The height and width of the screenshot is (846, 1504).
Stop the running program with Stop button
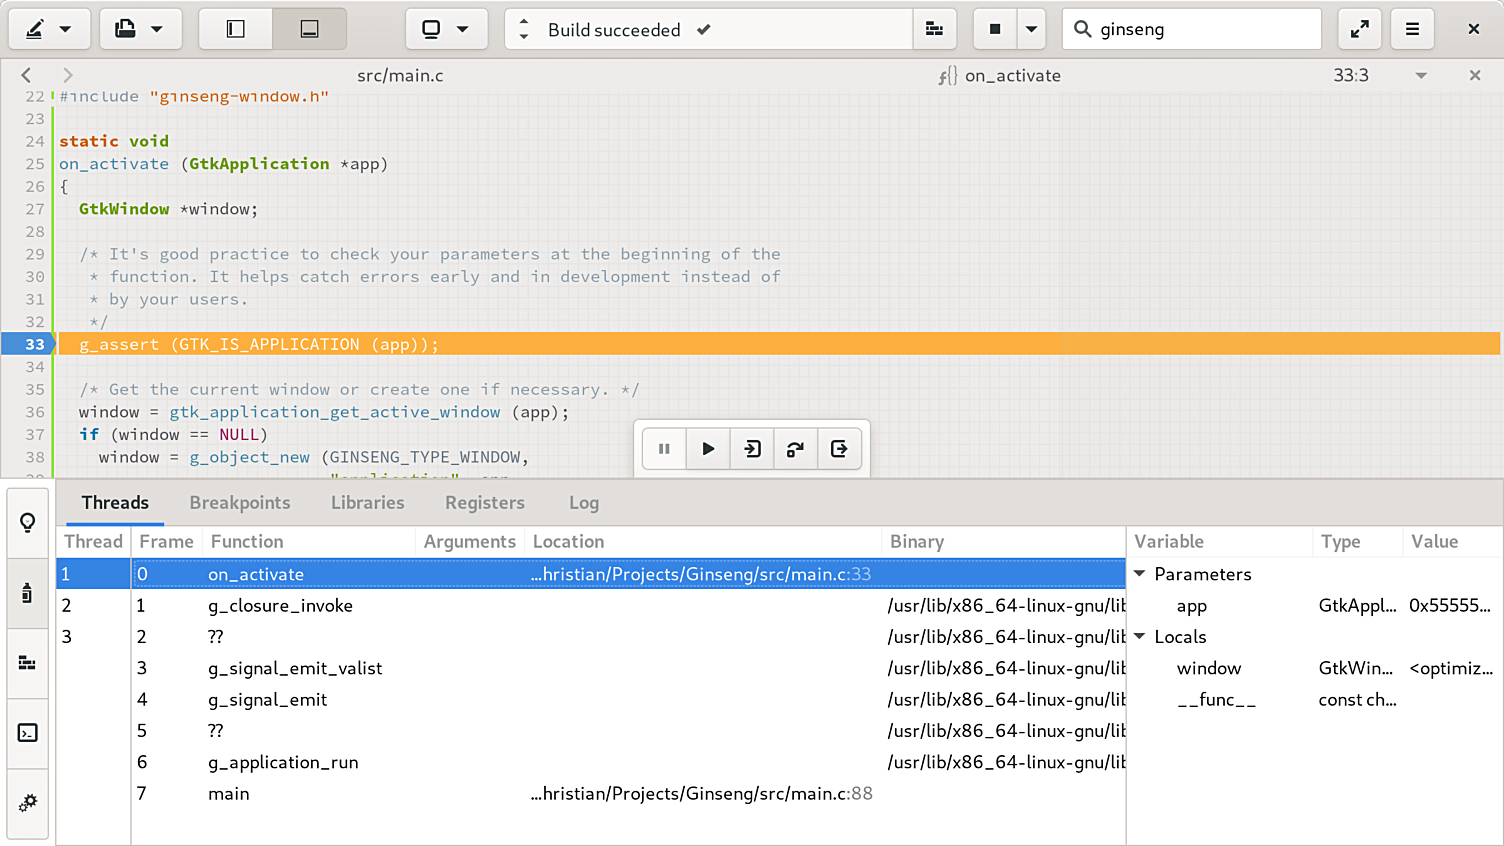click(995, 30)
